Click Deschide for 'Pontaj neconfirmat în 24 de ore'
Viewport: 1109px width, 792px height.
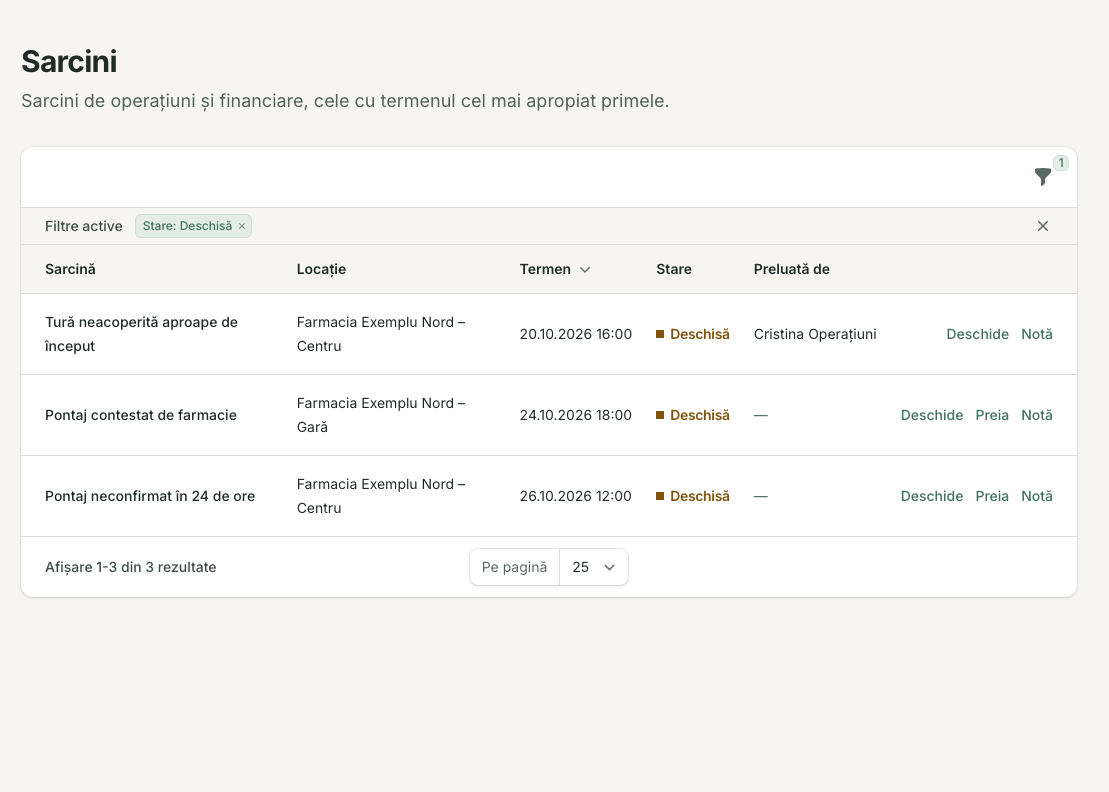point(931,496)
